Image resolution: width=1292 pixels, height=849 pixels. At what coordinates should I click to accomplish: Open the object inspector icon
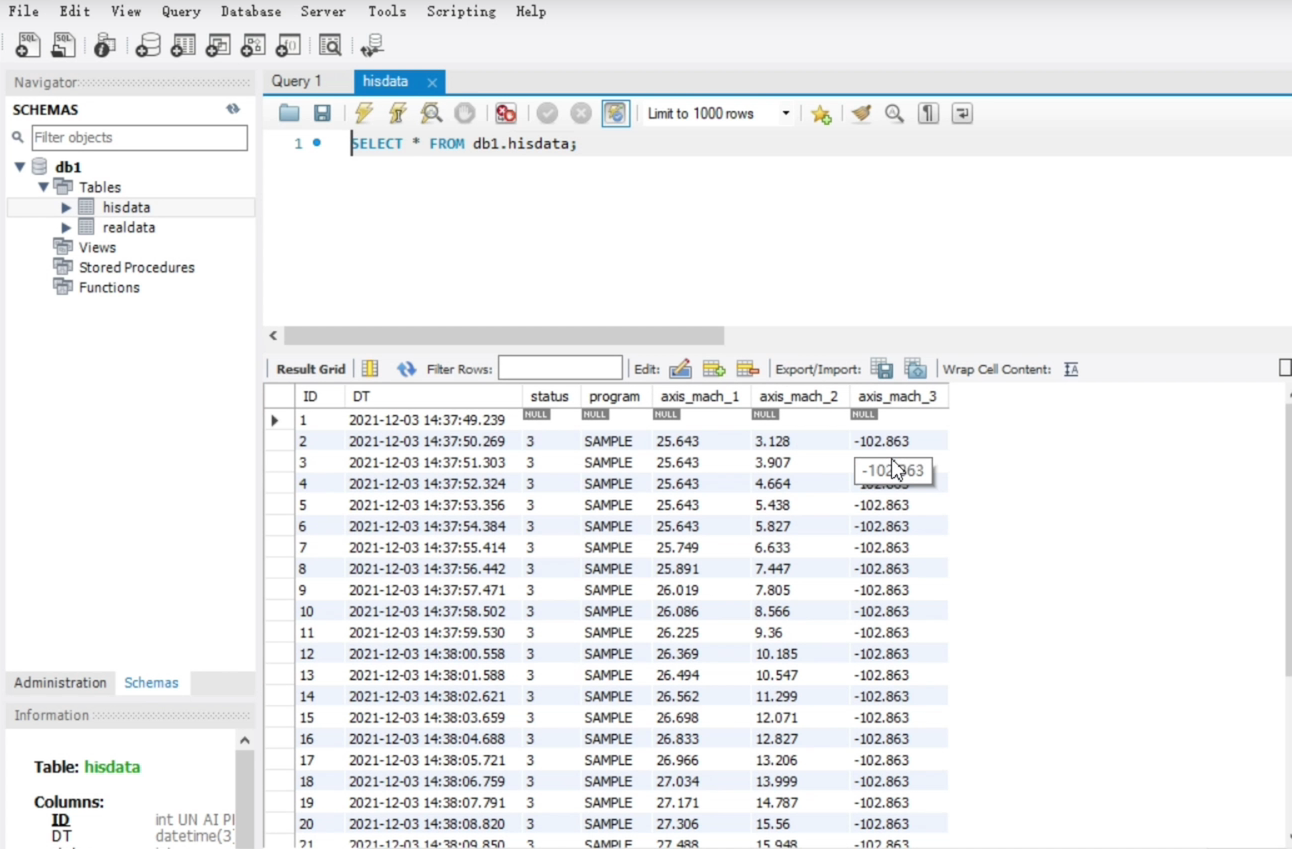(104, 45)
